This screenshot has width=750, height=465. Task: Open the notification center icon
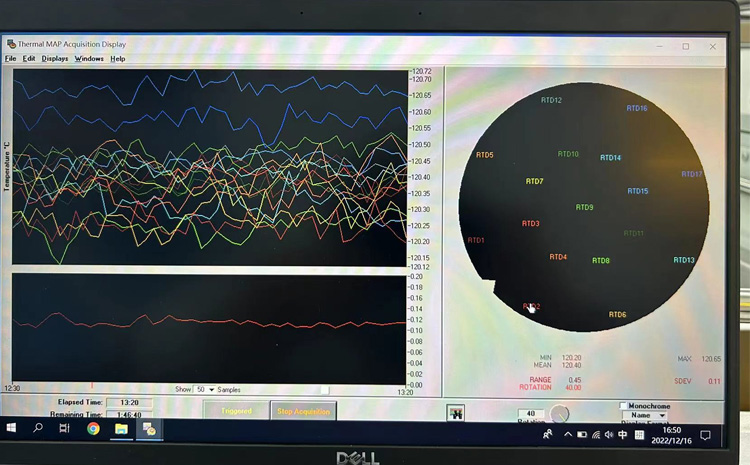point(705,435)
